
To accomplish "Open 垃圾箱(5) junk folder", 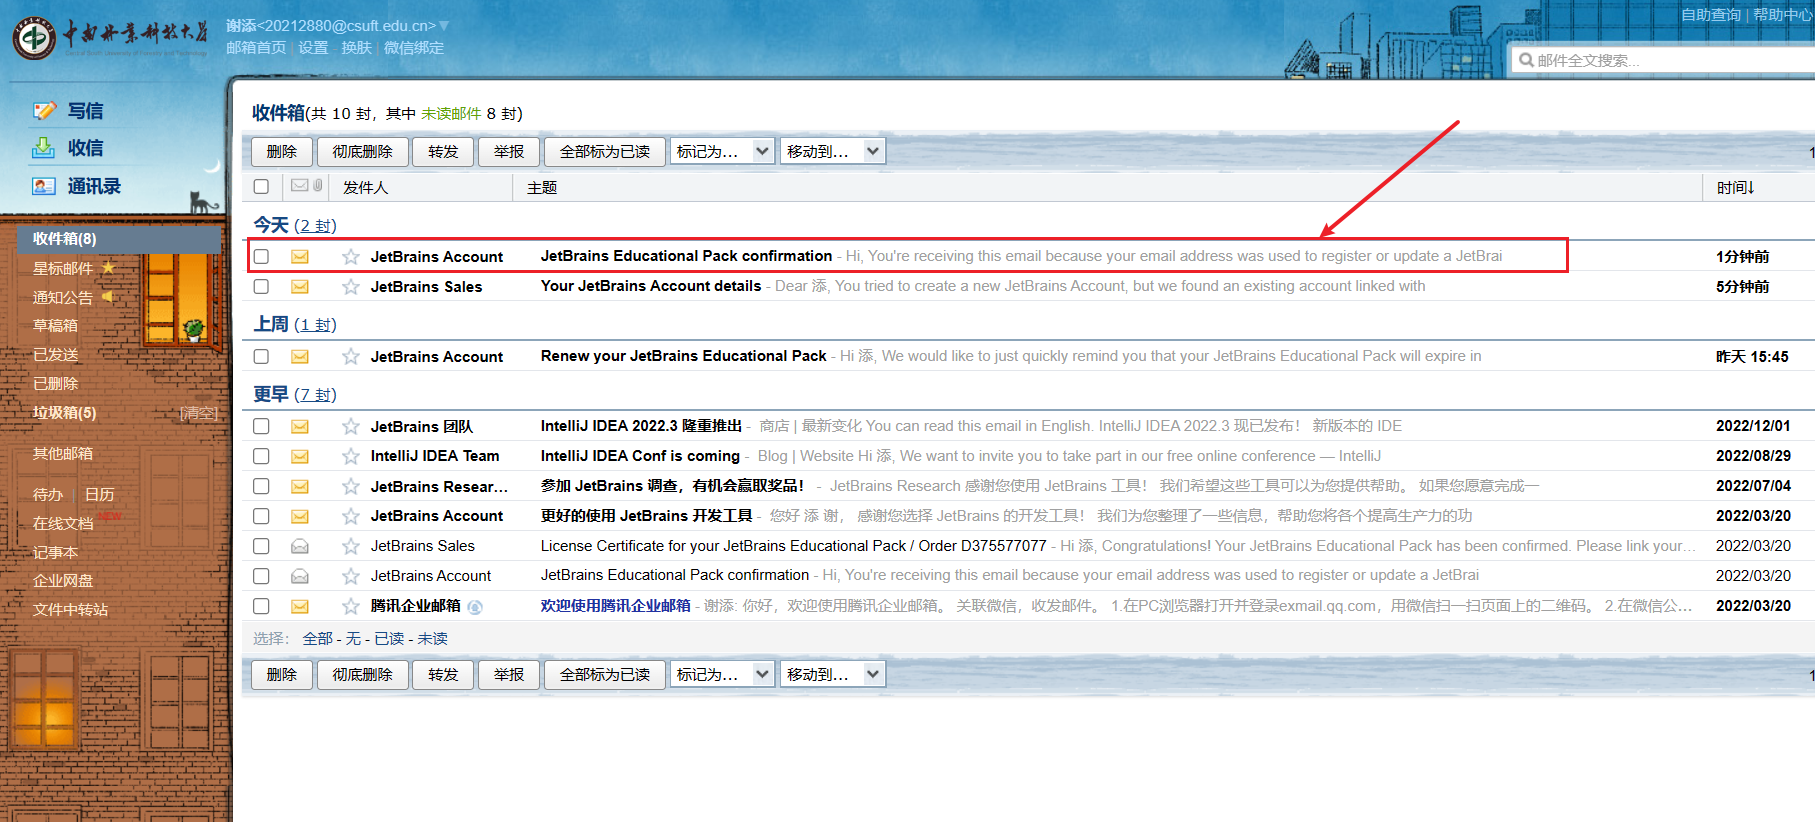I will pos(65,413).
